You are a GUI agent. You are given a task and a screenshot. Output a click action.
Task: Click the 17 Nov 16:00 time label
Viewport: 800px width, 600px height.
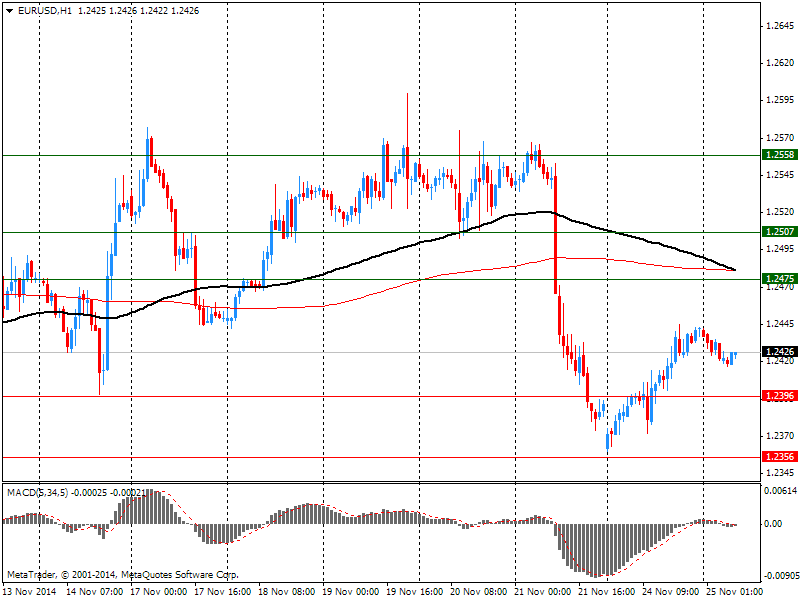223,592
